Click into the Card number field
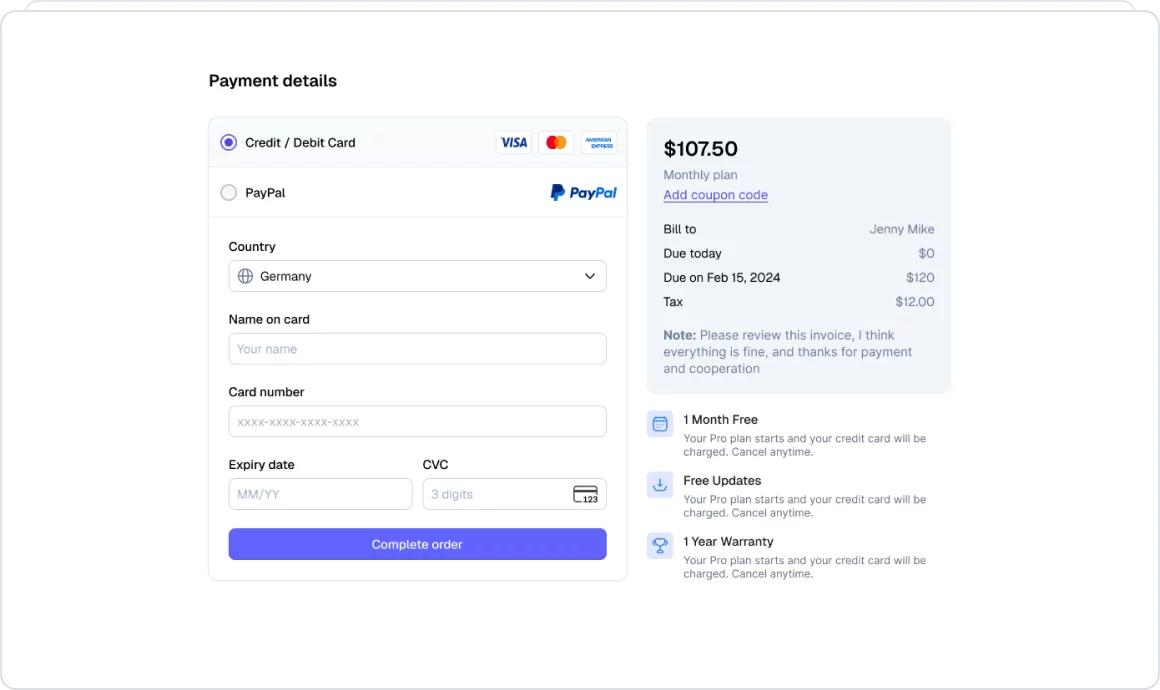Screen dimensions: 1160x690 [x=417, y=422]
